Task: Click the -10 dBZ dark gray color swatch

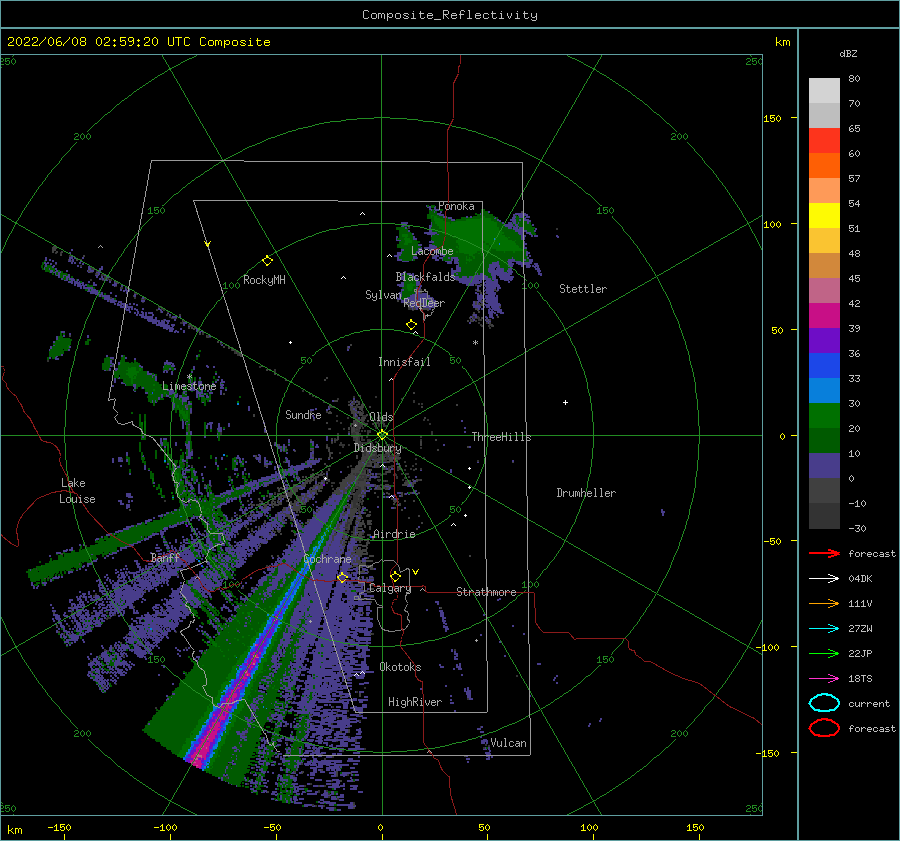Action: coord(824,516)
